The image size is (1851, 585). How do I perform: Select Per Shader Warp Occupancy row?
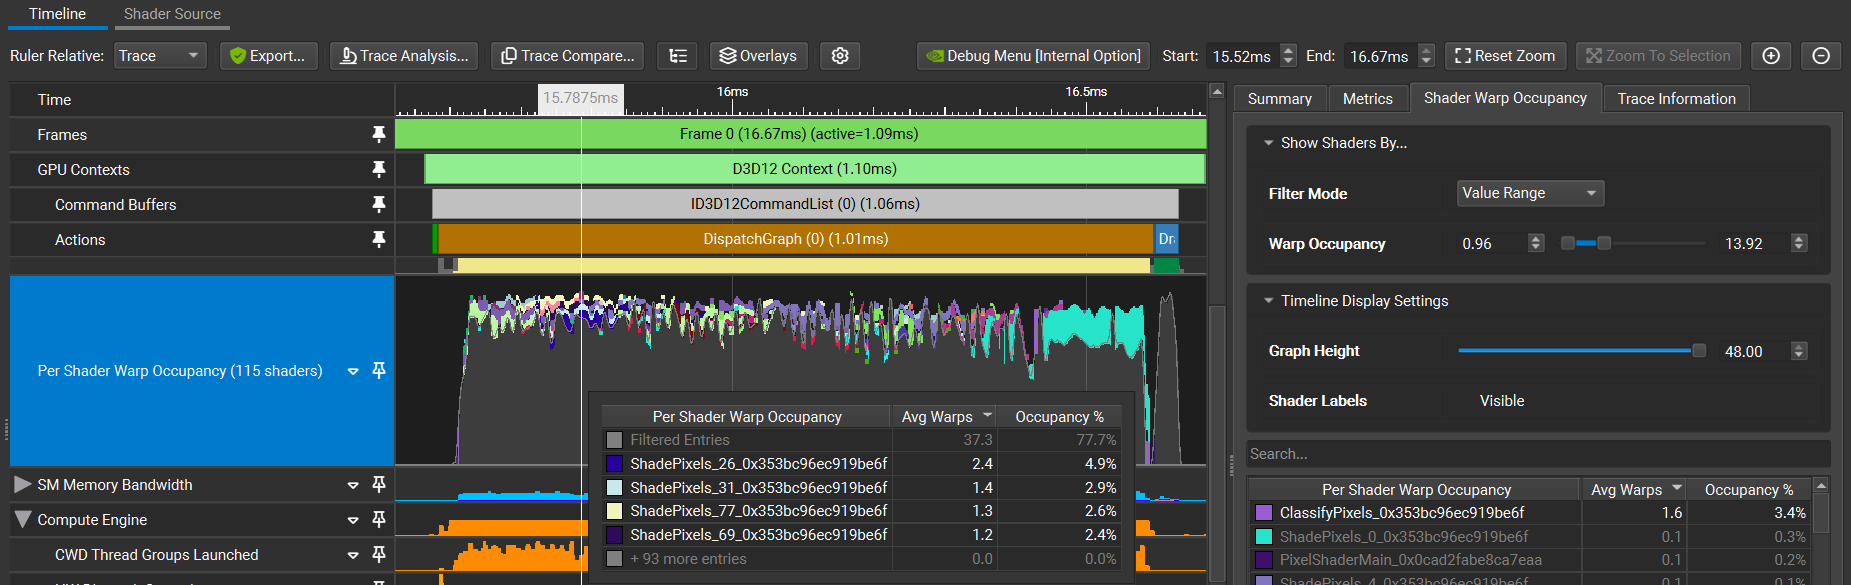[201, 371]
